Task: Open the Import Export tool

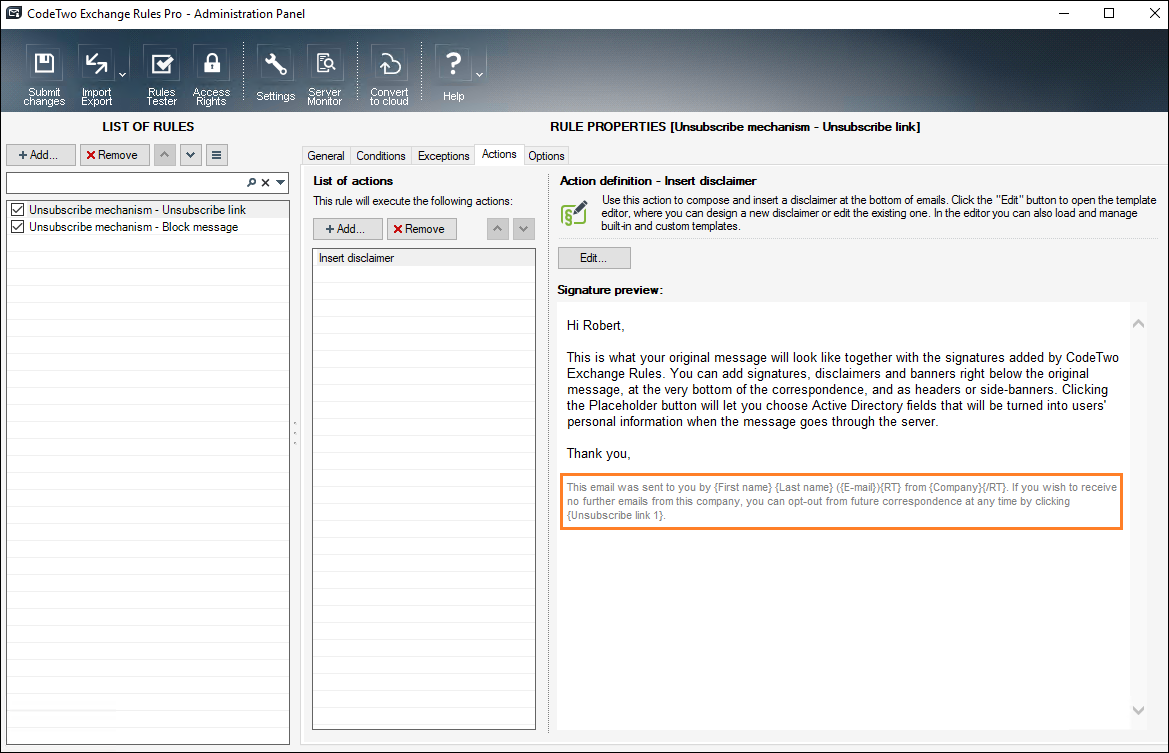Action: pos(96,77)
